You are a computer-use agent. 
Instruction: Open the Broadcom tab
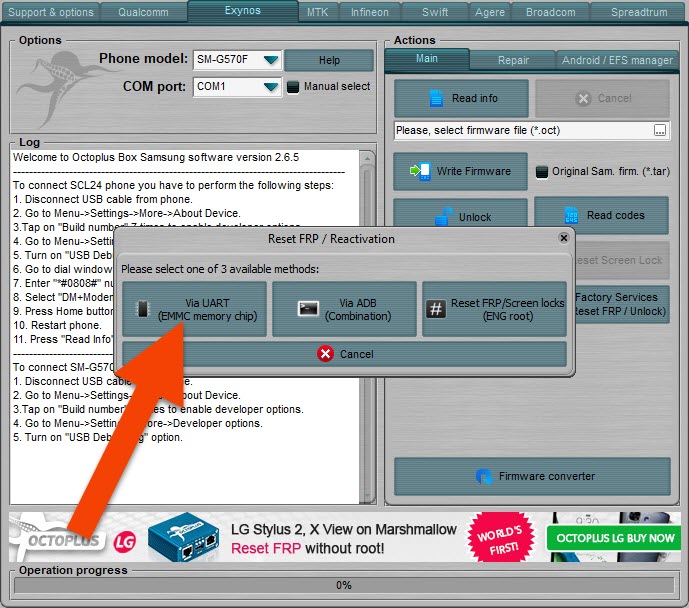551,12
